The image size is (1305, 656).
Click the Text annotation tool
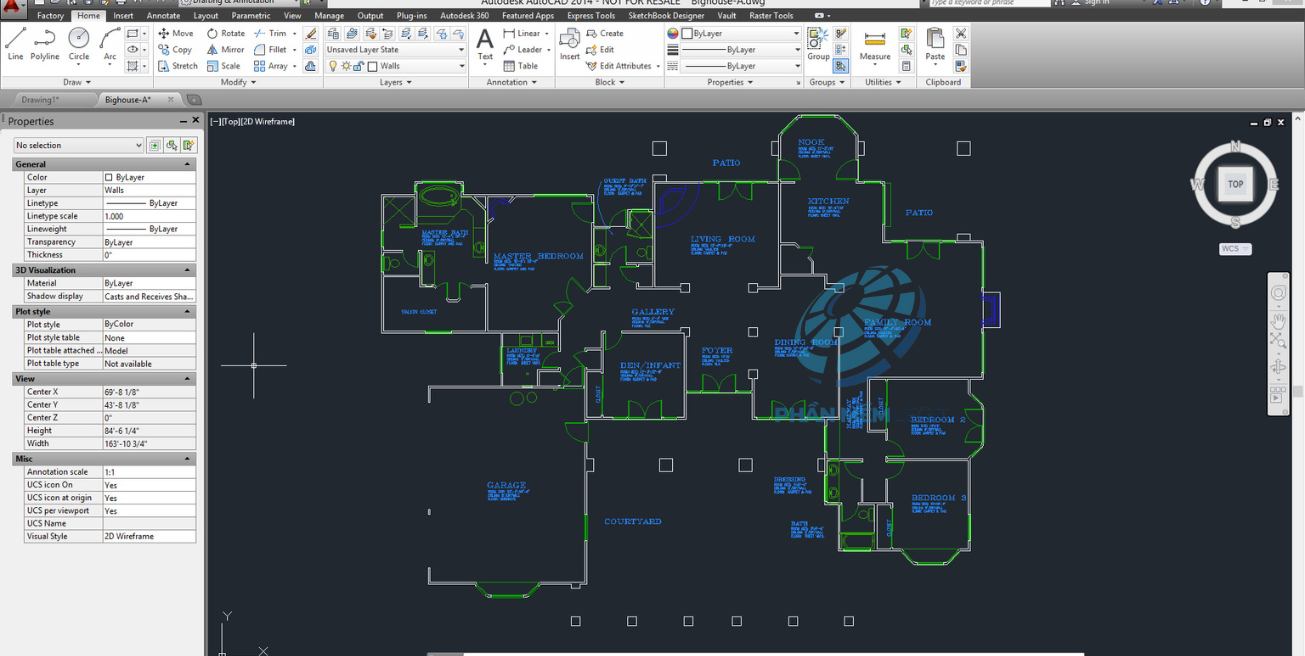[x=485, y=45]
